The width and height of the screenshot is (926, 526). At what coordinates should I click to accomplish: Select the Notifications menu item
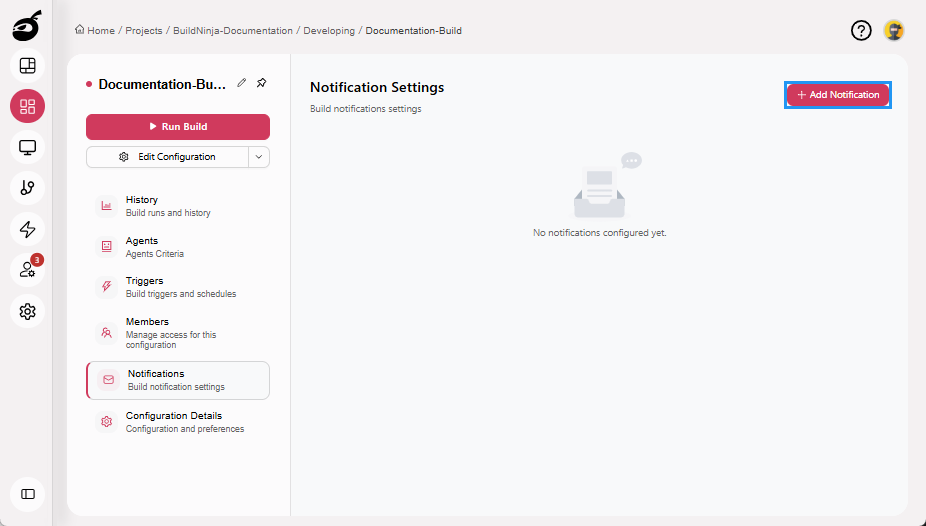(178, 380)
